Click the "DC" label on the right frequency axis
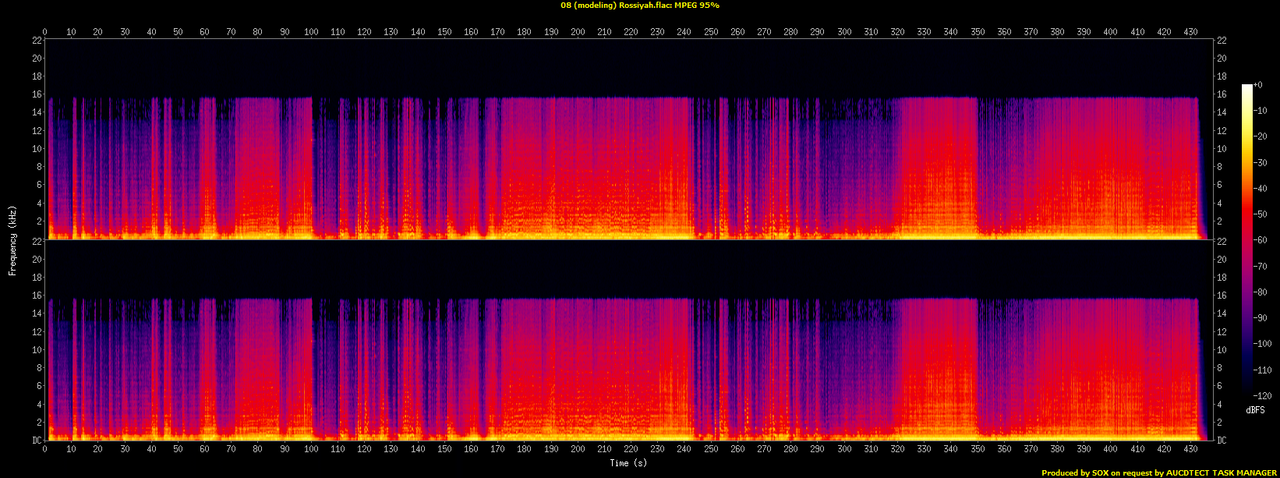1280x478 pixels. point(1221,441)
